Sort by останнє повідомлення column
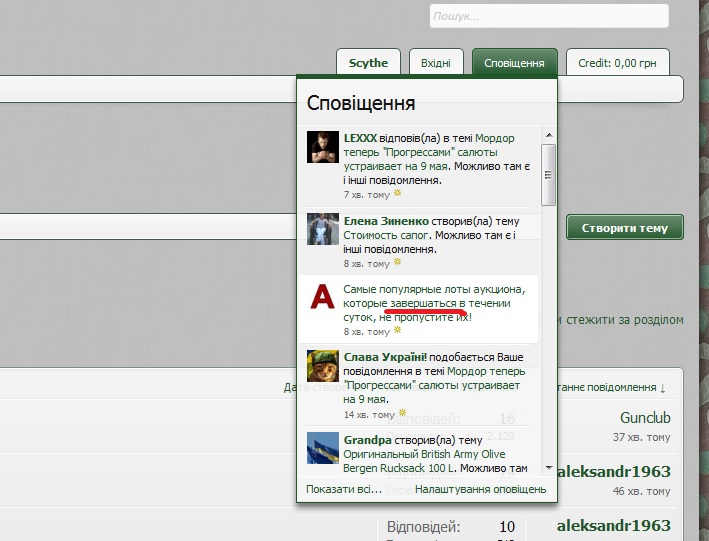The width and height of the screenshot is (709, 541). point(610,387)
